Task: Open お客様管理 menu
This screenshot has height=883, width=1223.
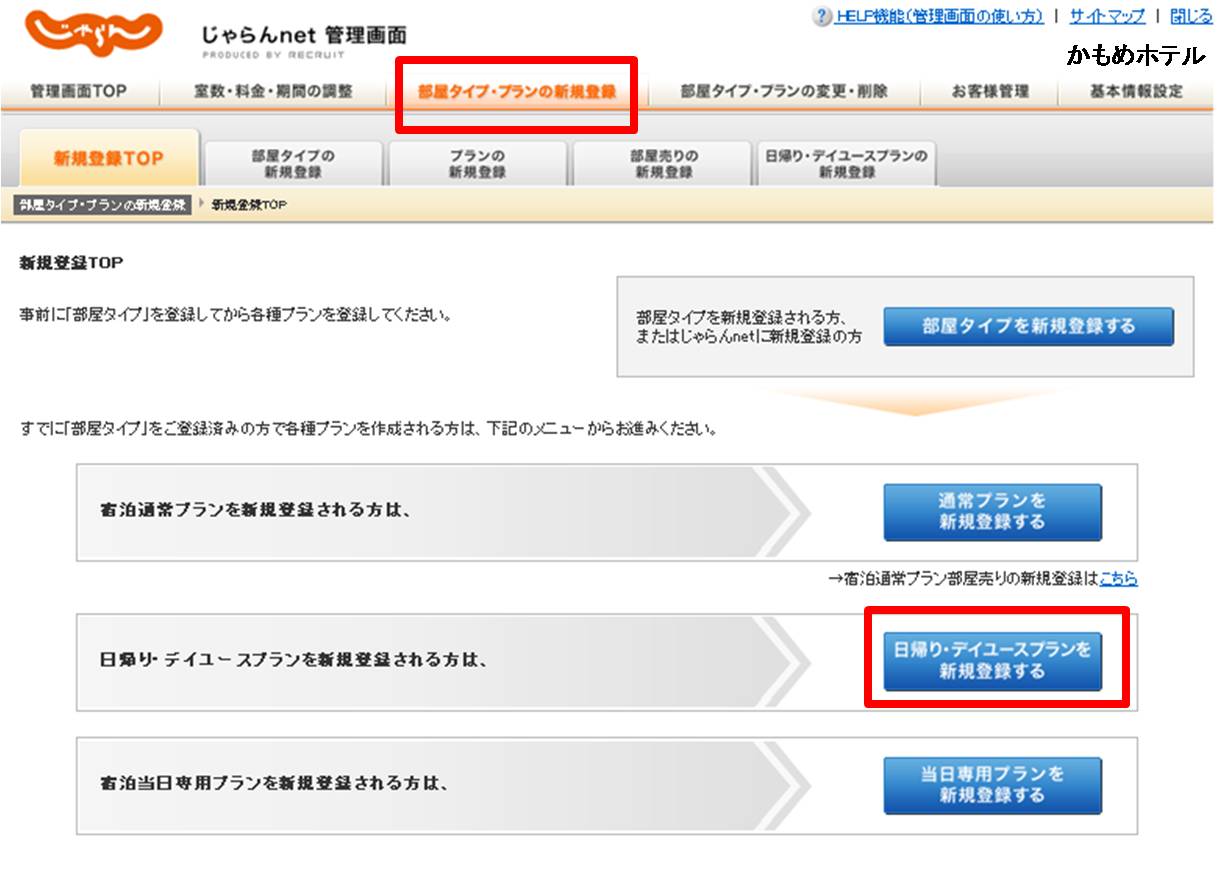Action: (x=990, y=91)
